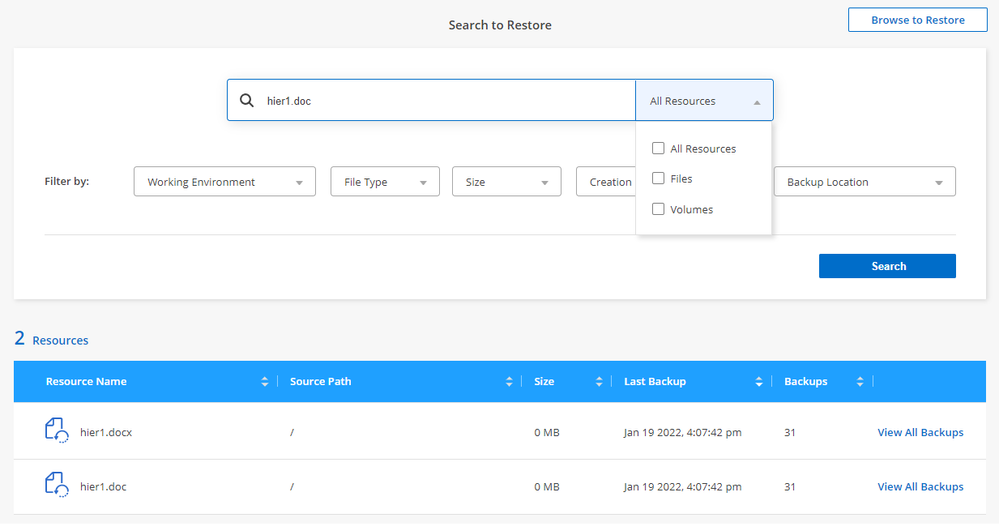Sort by Last Backup column arrows

pos(759,382)
